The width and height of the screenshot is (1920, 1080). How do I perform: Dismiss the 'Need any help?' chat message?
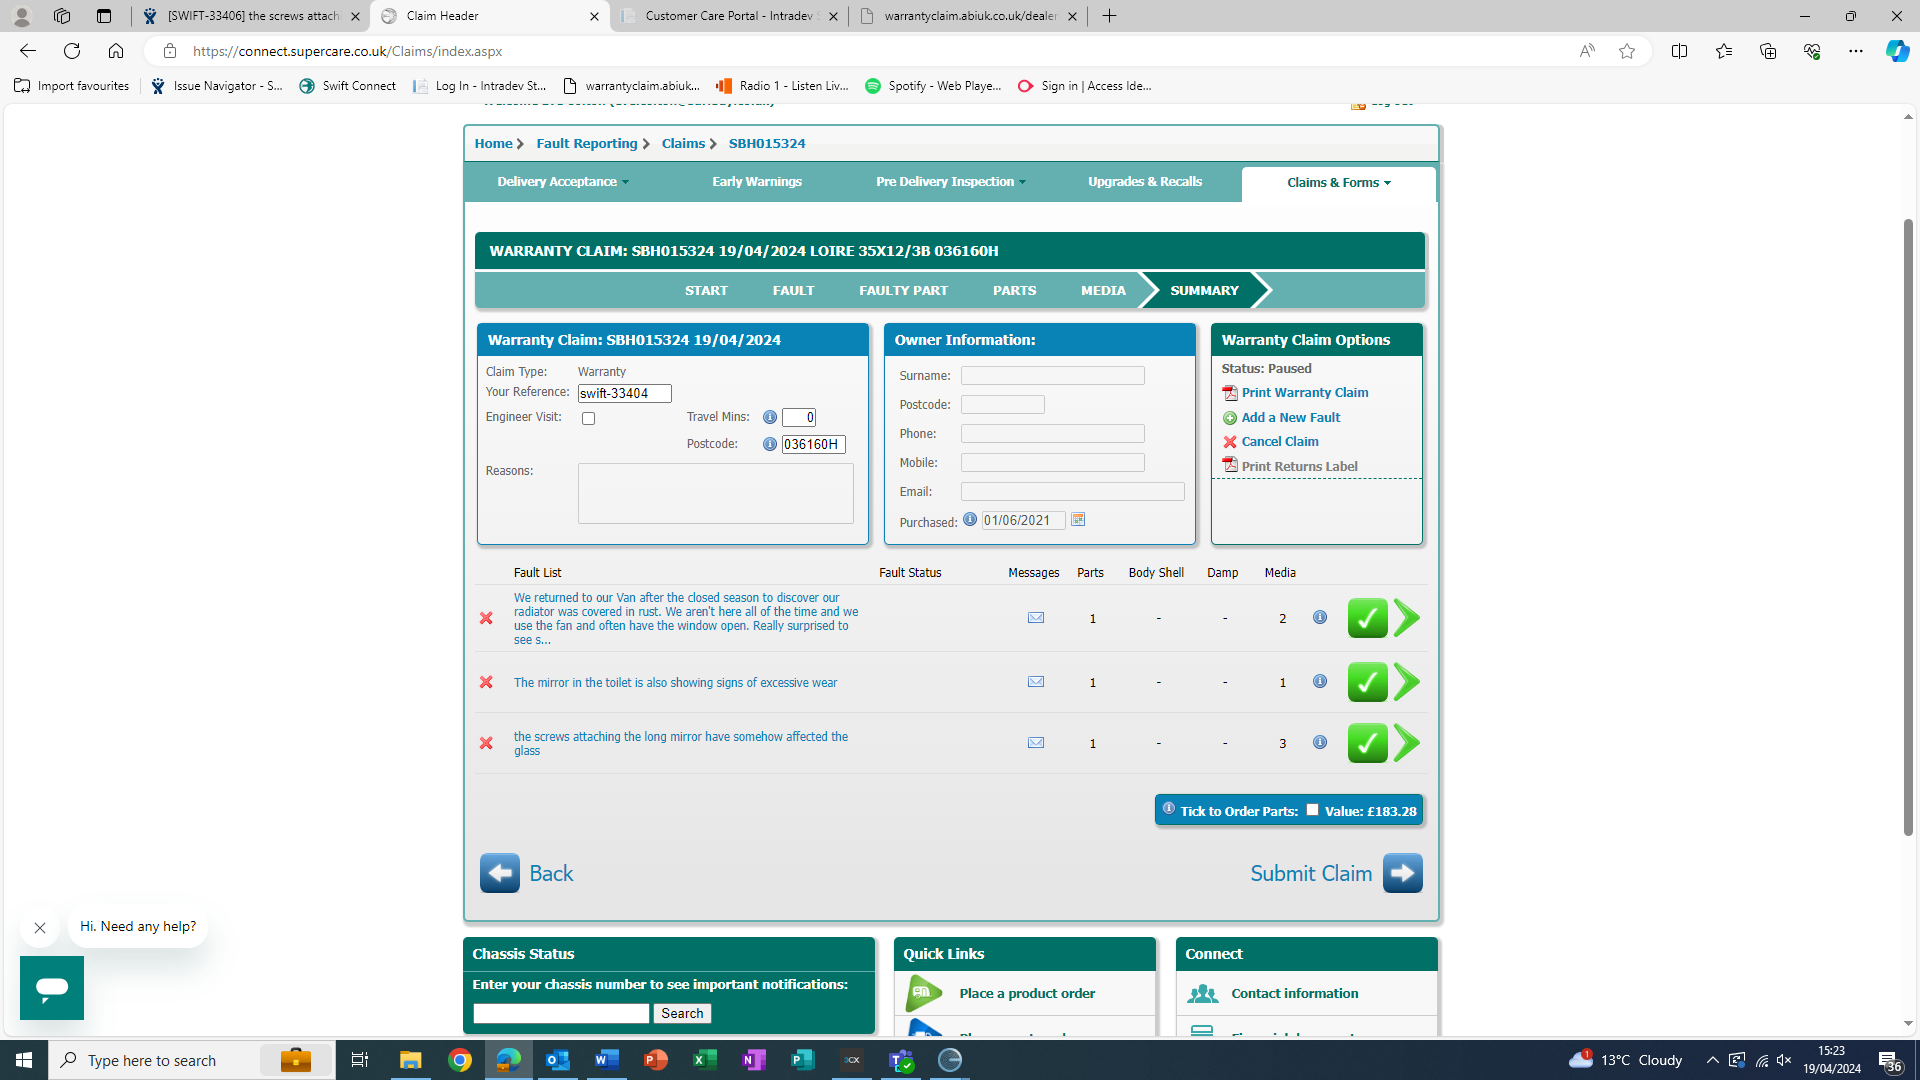40,928
